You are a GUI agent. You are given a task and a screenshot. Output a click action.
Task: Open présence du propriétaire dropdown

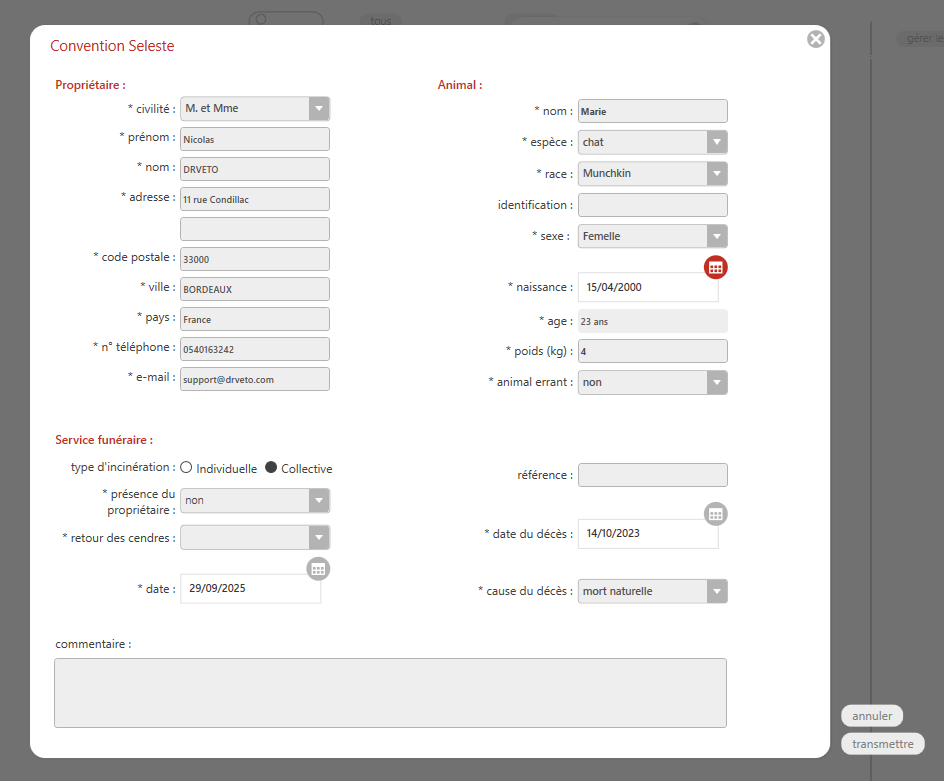(x=318, y=500)
